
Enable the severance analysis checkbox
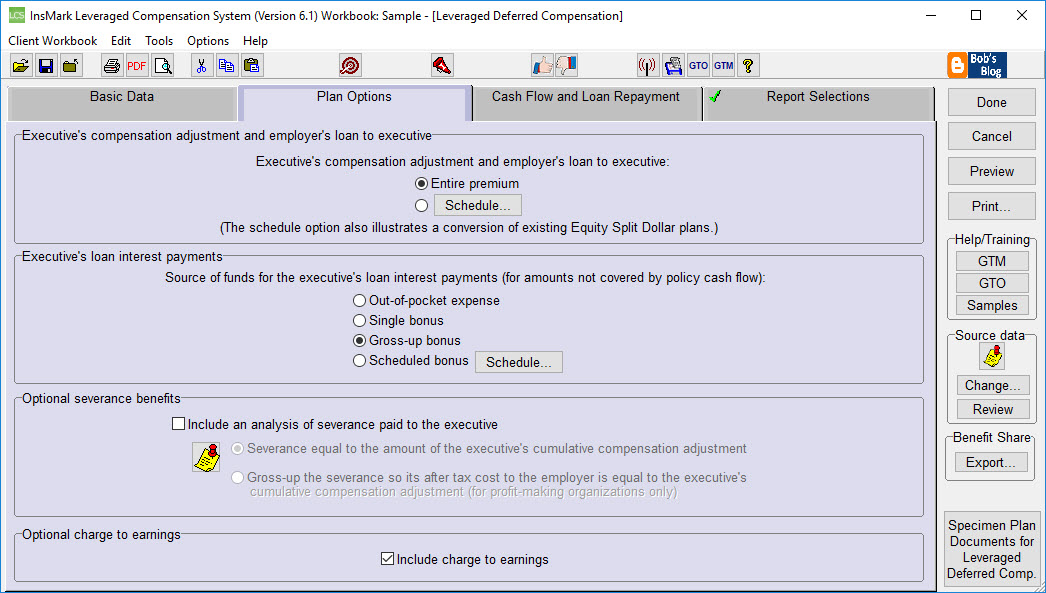pos(178,423)
